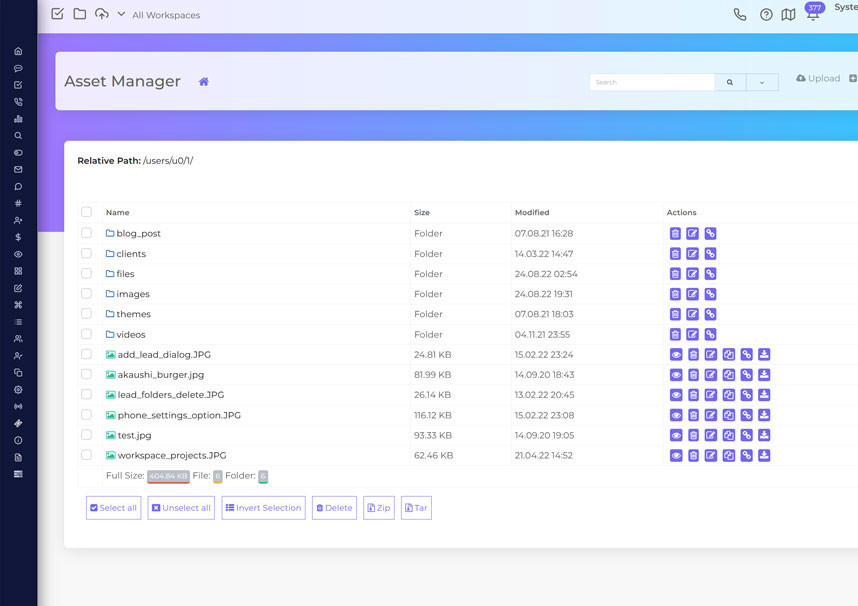858x606 pixels.
Task: Download the akaushi_burger.jpg file
Action: pos(764,374)
